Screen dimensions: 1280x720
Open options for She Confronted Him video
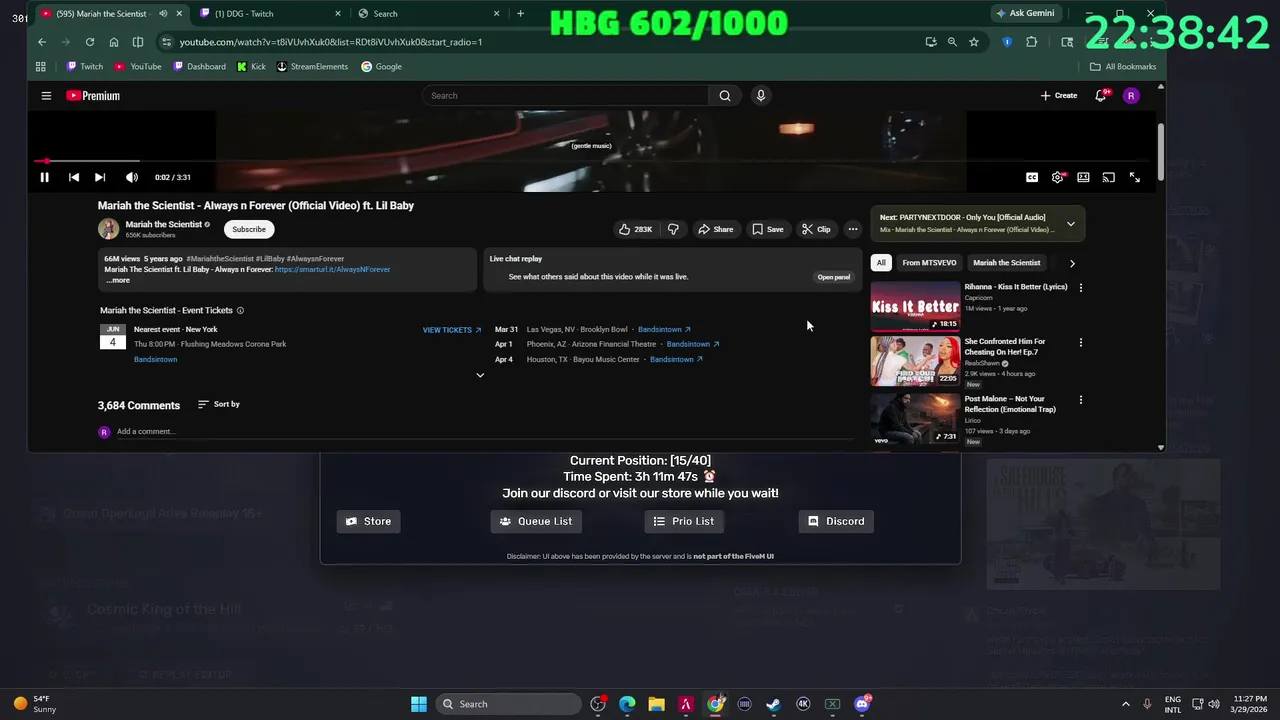pyautogui.click(x=1080, y=343)
